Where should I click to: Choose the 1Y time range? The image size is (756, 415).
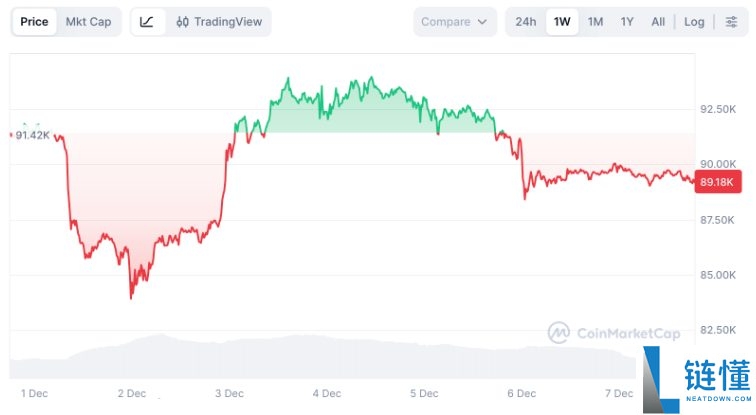[627, 22]
